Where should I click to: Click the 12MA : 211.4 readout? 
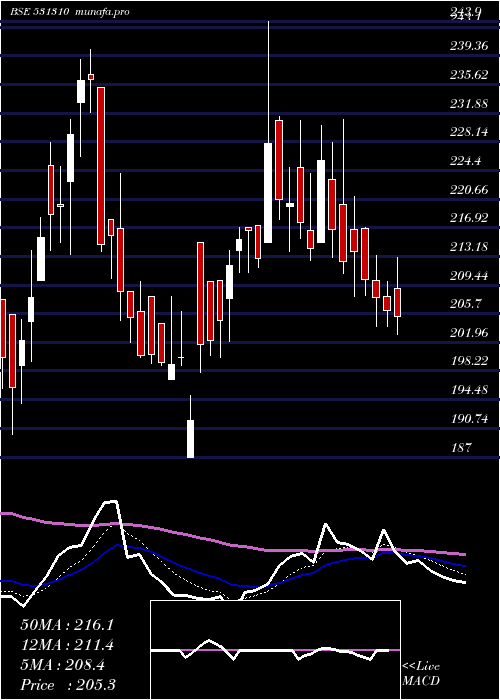(67, 645)
